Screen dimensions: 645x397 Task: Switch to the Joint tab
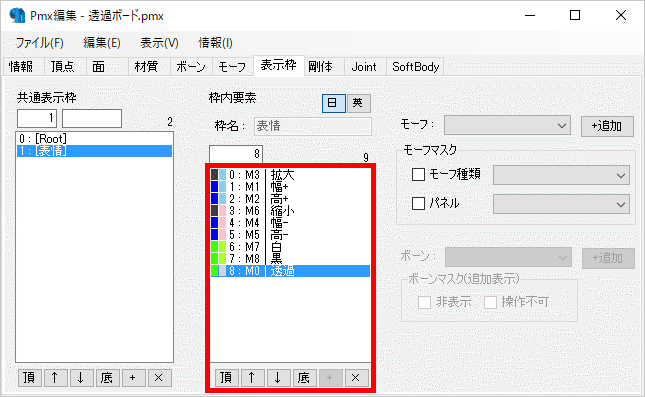(x=364, y=67)
